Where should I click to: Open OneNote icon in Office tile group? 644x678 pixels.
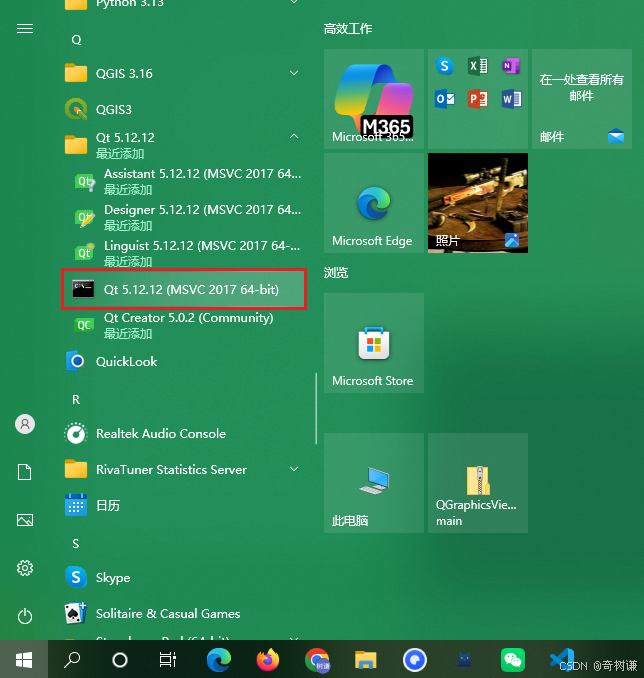pos(511,66)
